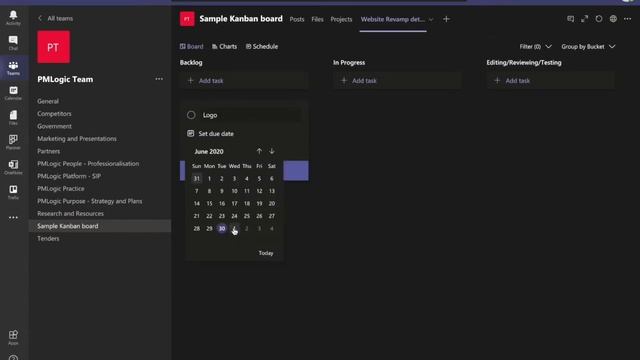
Task: Click Set due date field
Action: click(x=216, y=133)
